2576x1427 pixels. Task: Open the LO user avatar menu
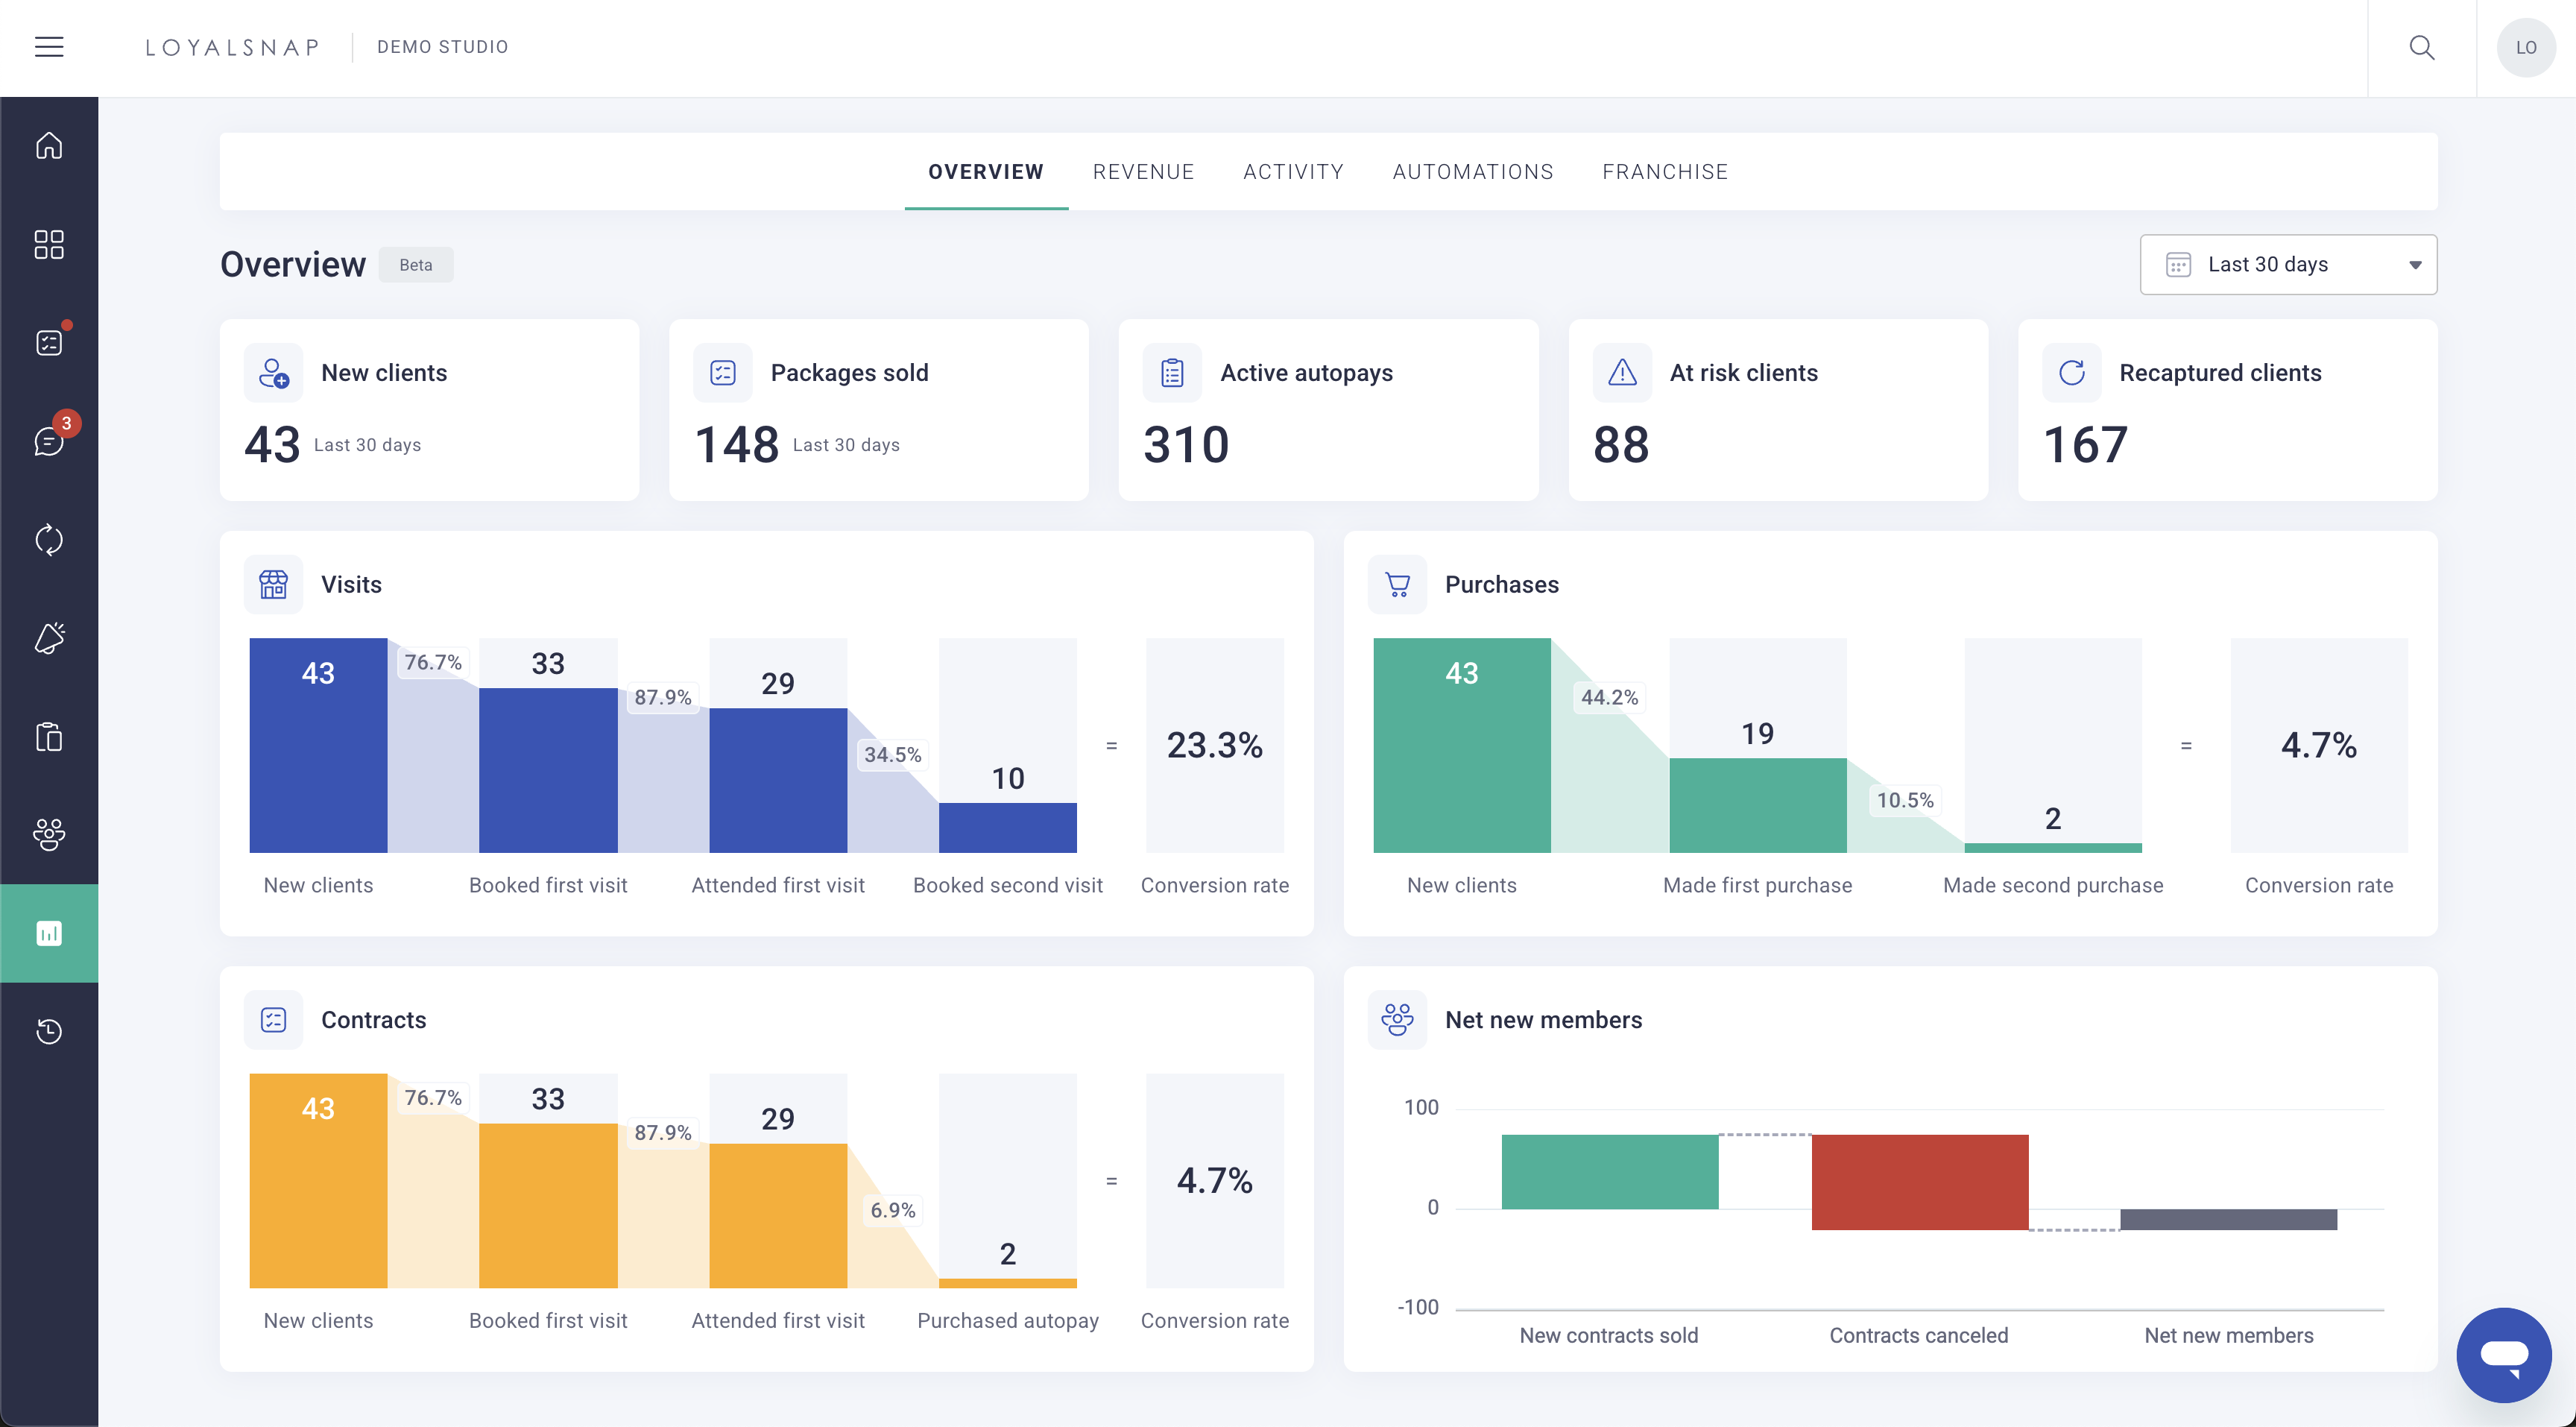[2525, 47]
